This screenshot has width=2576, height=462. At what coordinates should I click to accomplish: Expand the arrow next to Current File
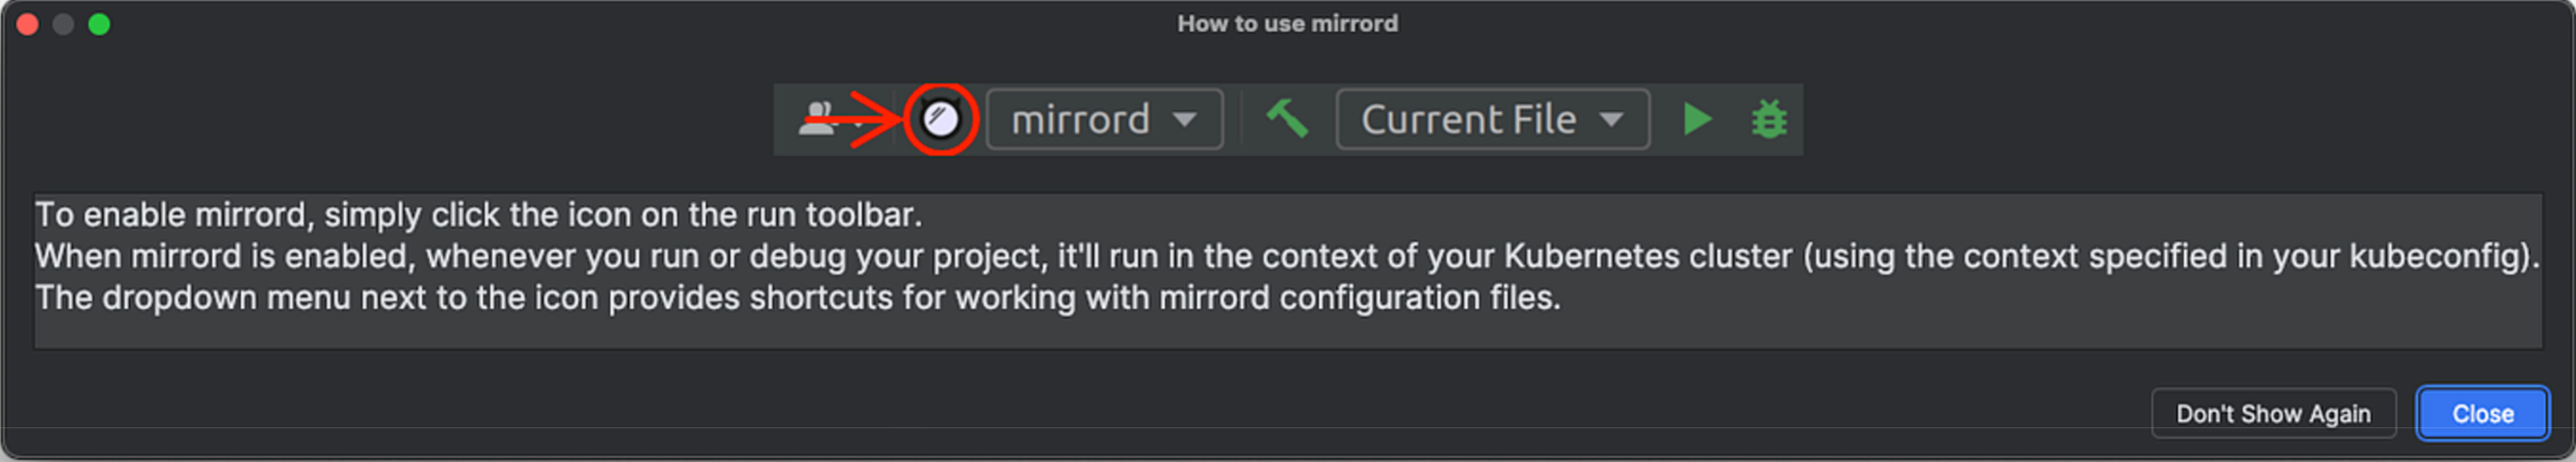click(1611, 120)
